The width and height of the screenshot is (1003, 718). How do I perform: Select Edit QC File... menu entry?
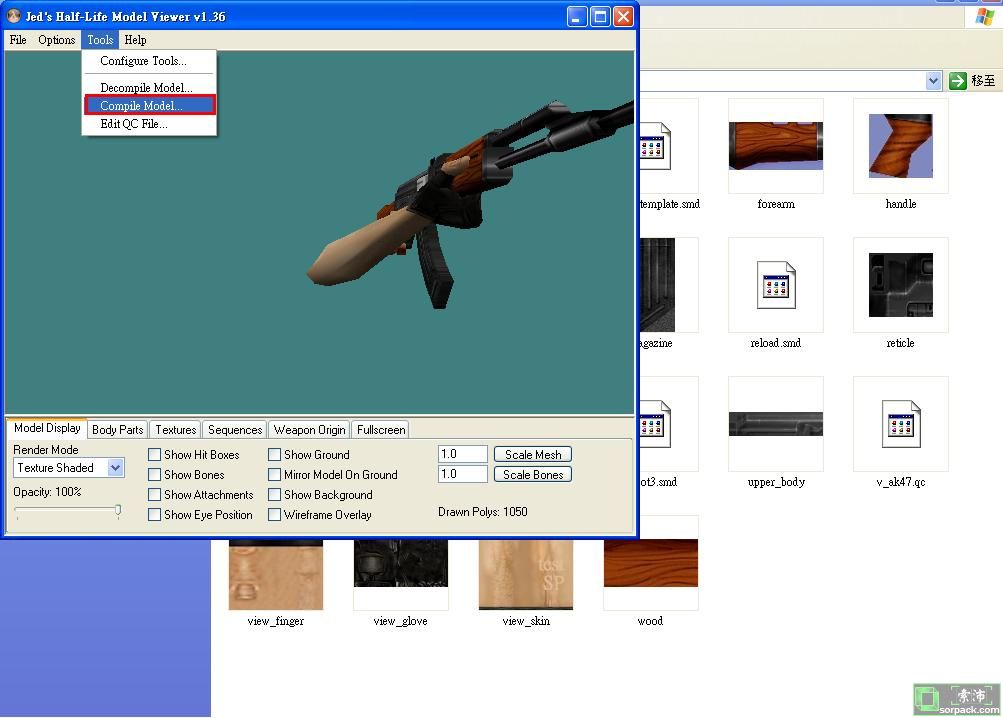click(134, 124)
